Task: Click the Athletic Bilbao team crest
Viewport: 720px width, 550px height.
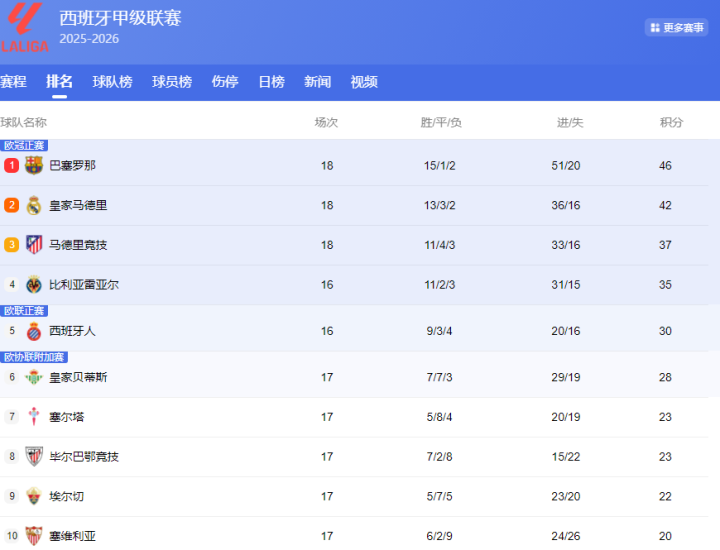Action: point(34,457)
